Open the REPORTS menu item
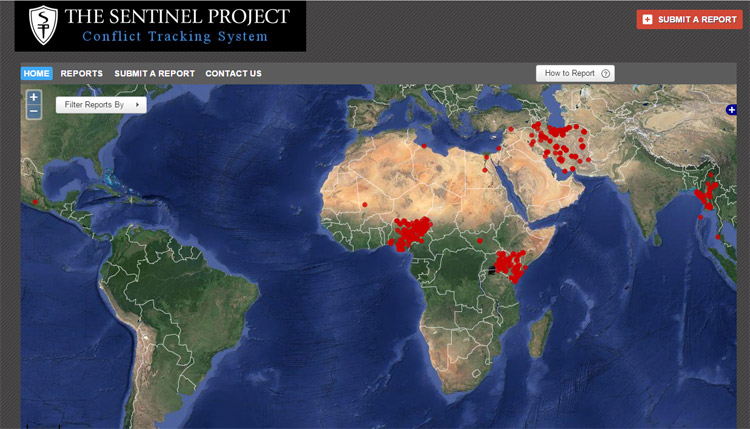The height and width of the screenshot is (429, 750). [x=81, y=73]
